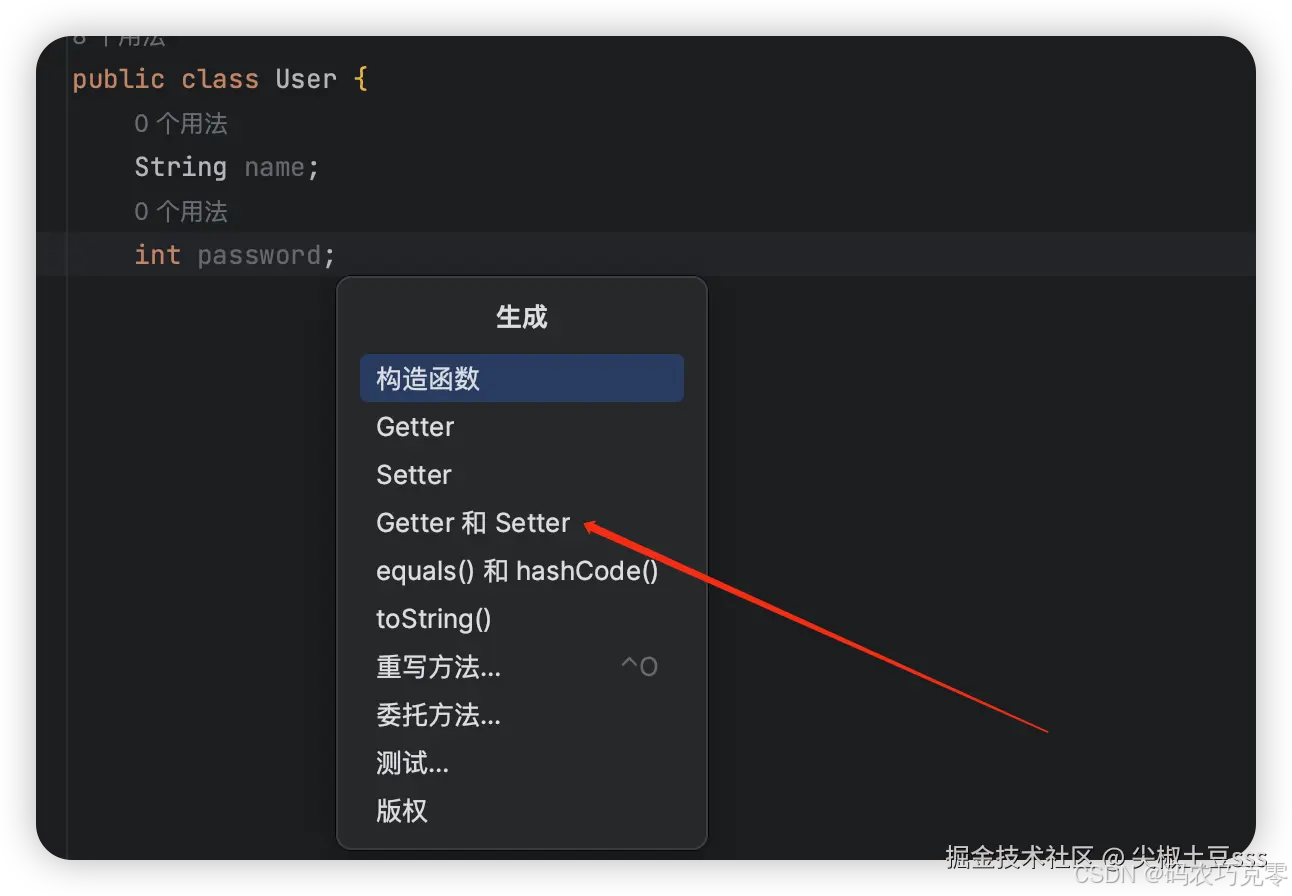
Task: Select the 测试... menu entry
Action: tap(411, 763)
